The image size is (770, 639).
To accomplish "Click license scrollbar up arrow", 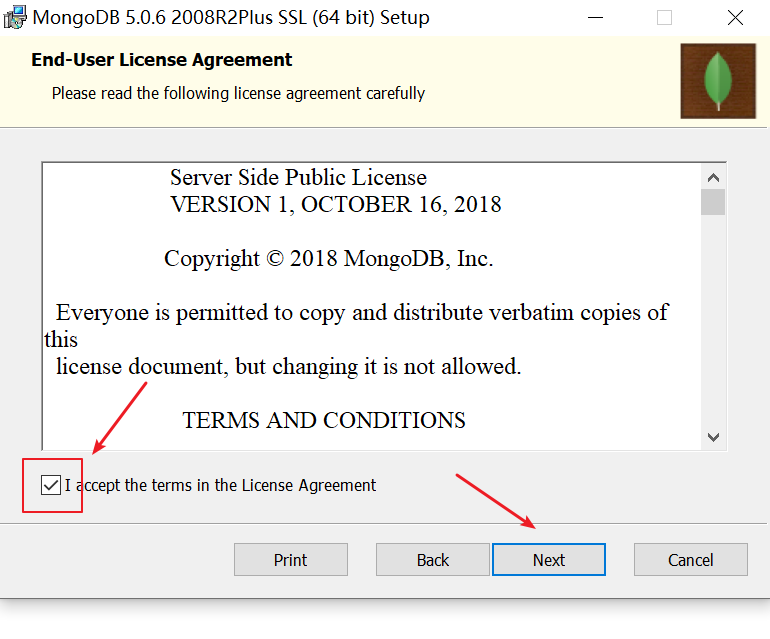I will point(713,177).
